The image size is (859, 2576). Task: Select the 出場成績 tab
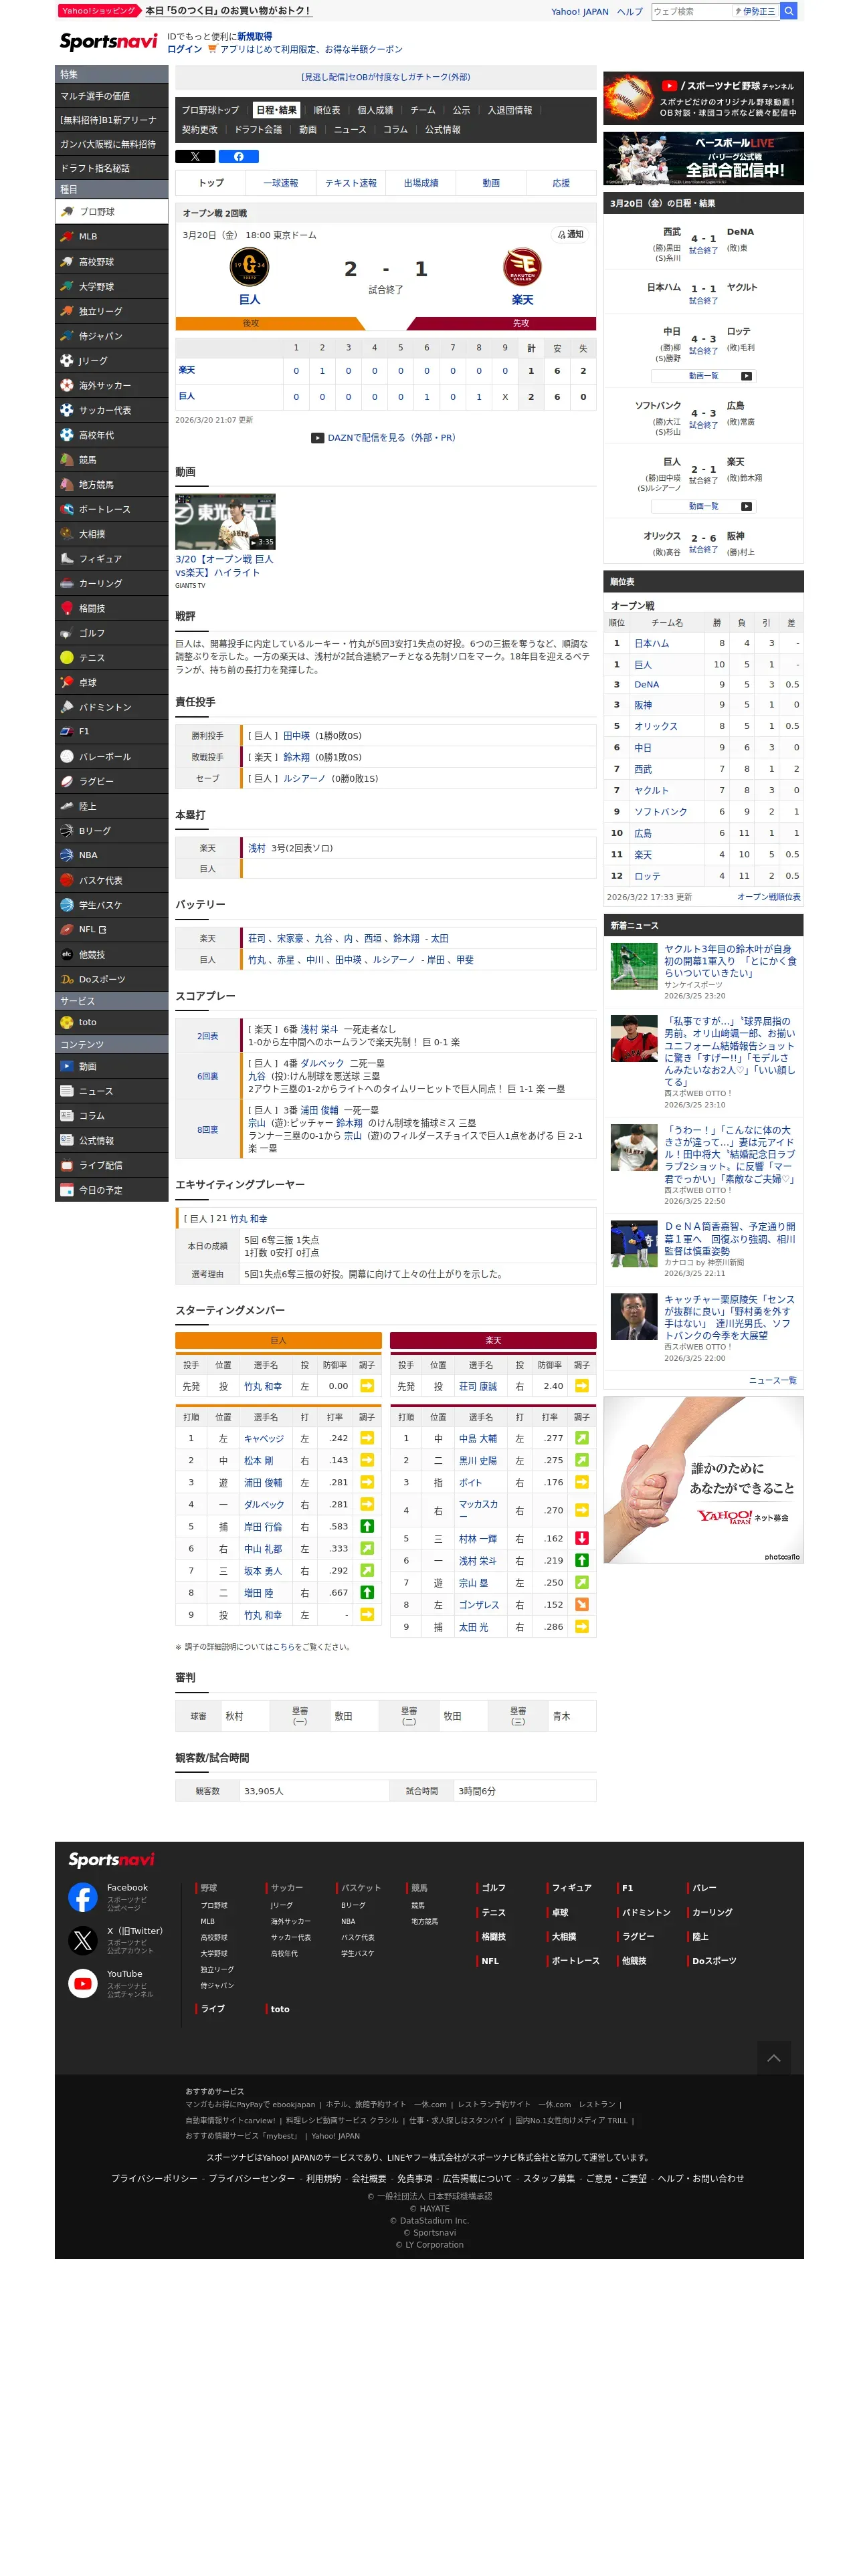[x=421, y=184]
